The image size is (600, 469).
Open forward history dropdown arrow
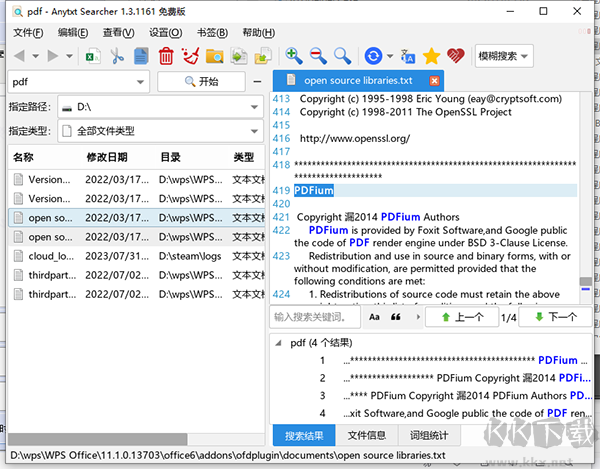tap(69, 56)
